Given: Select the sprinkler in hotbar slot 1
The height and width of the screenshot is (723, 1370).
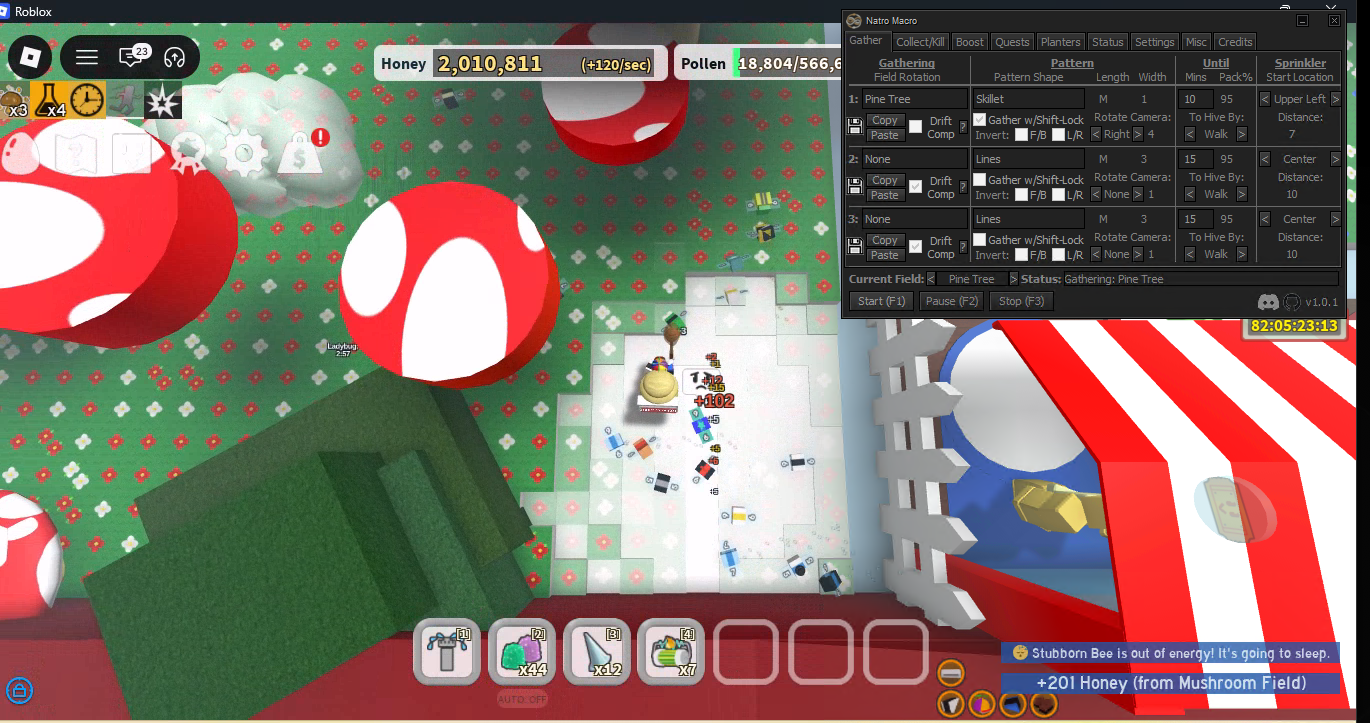Looking at the screenshot, I should (446, 651).
